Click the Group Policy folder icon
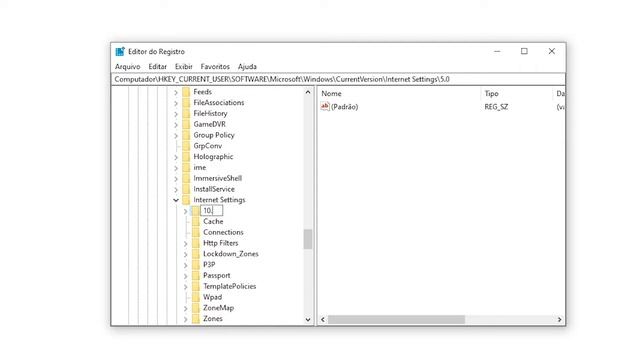 (x=186, y=135)
